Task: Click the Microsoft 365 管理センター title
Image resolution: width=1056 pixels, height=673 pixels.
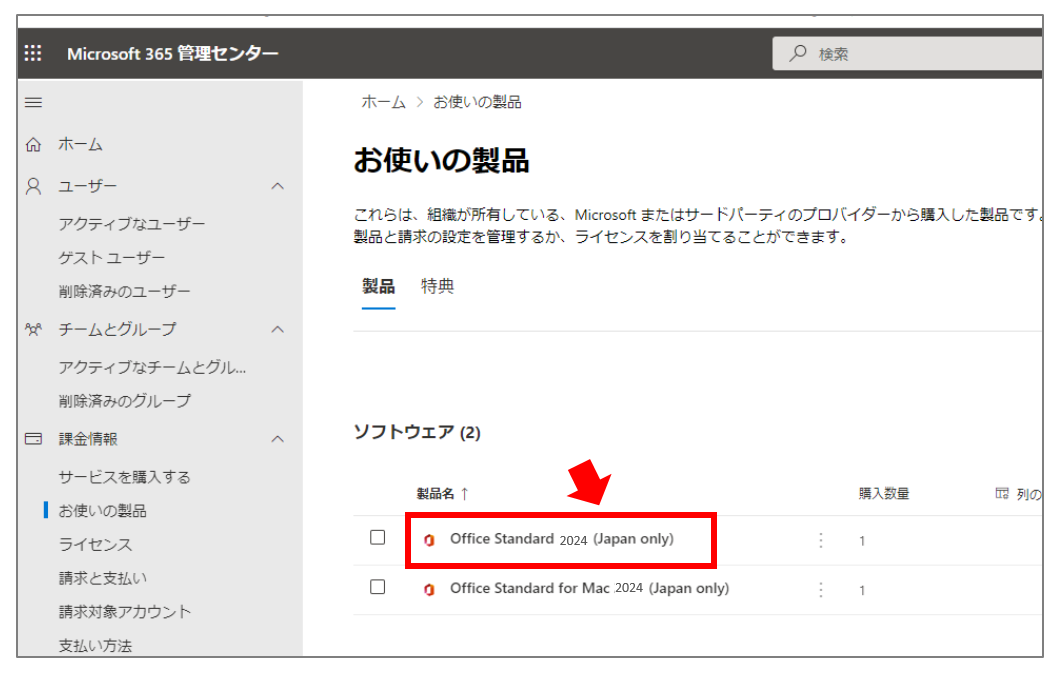Action: (x=172, y=54)
